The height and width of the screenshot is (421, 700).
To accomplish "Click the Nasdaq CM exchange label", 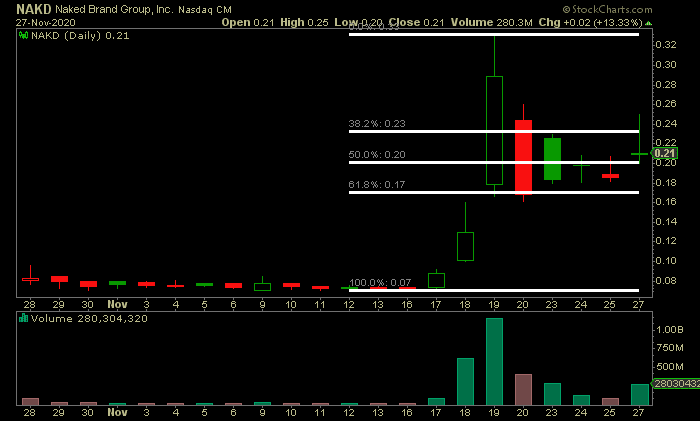I will [205, 10].
